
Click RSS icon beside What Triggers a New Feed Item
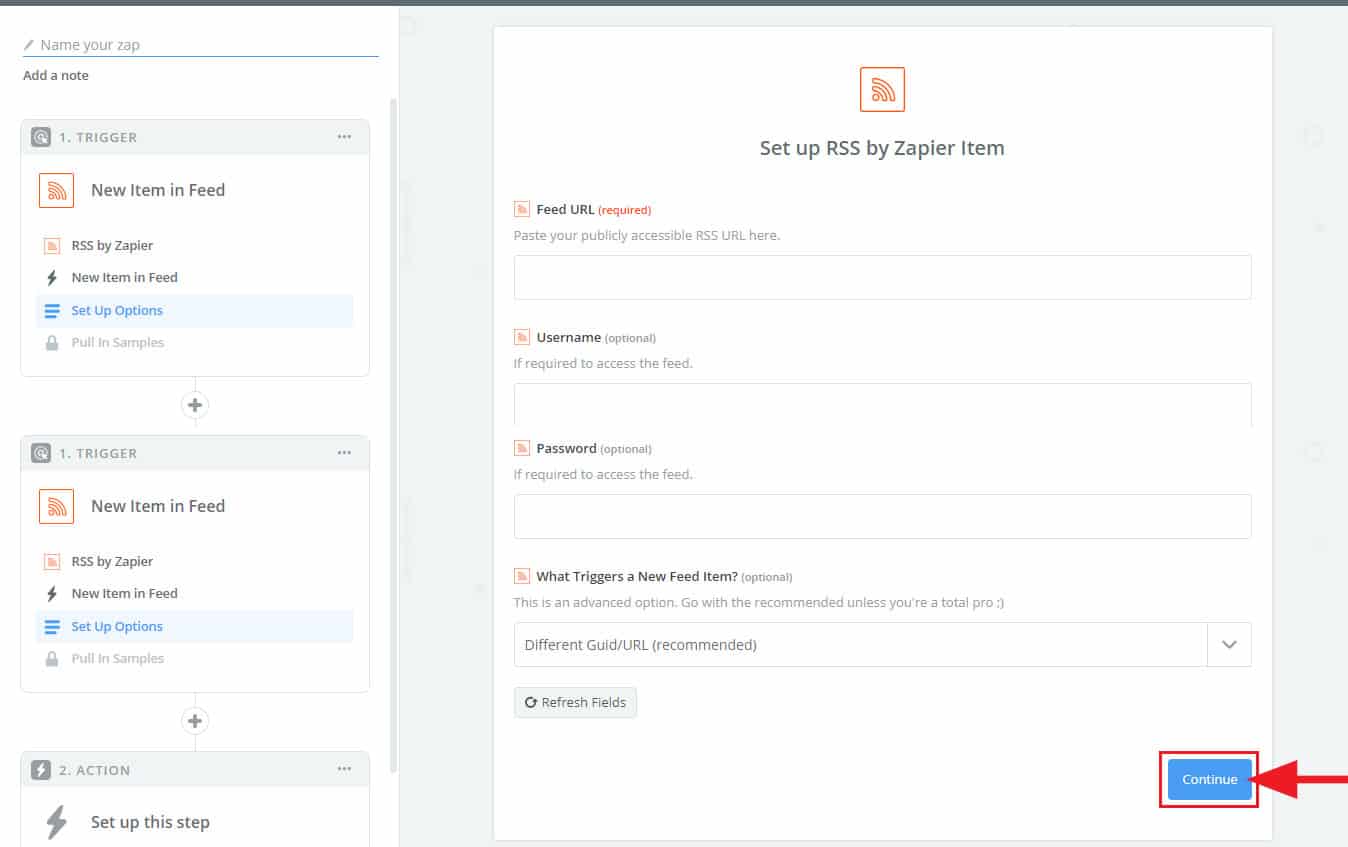(521, 576)
